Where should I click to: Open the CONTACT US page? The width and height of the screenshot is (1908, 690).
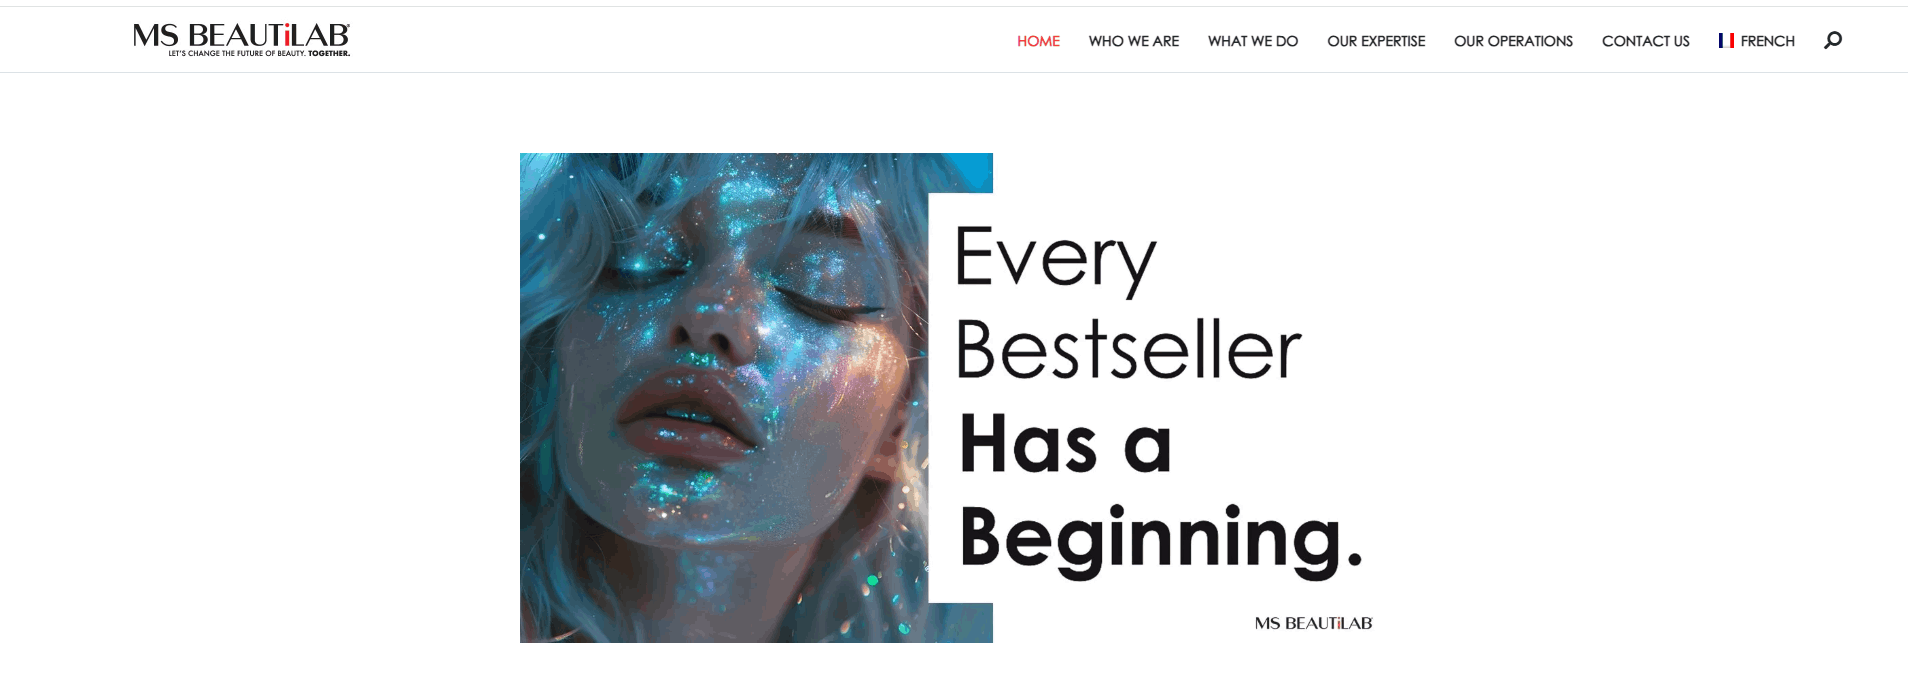click(1646, 41)
